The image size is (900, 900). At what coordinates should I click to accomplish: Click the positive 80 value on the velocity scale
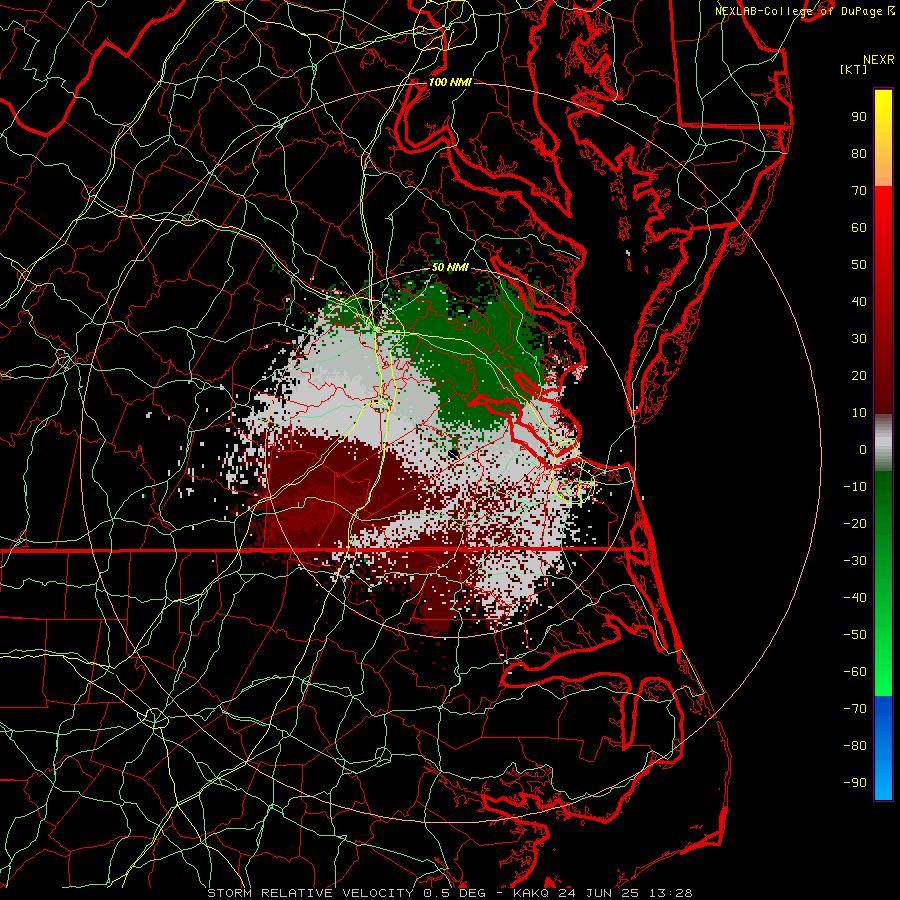point(859,153)
